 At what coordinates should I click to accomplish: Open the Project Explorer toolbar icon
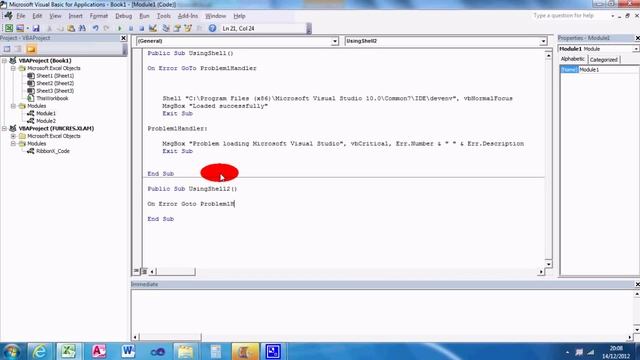tap(166, 28)
